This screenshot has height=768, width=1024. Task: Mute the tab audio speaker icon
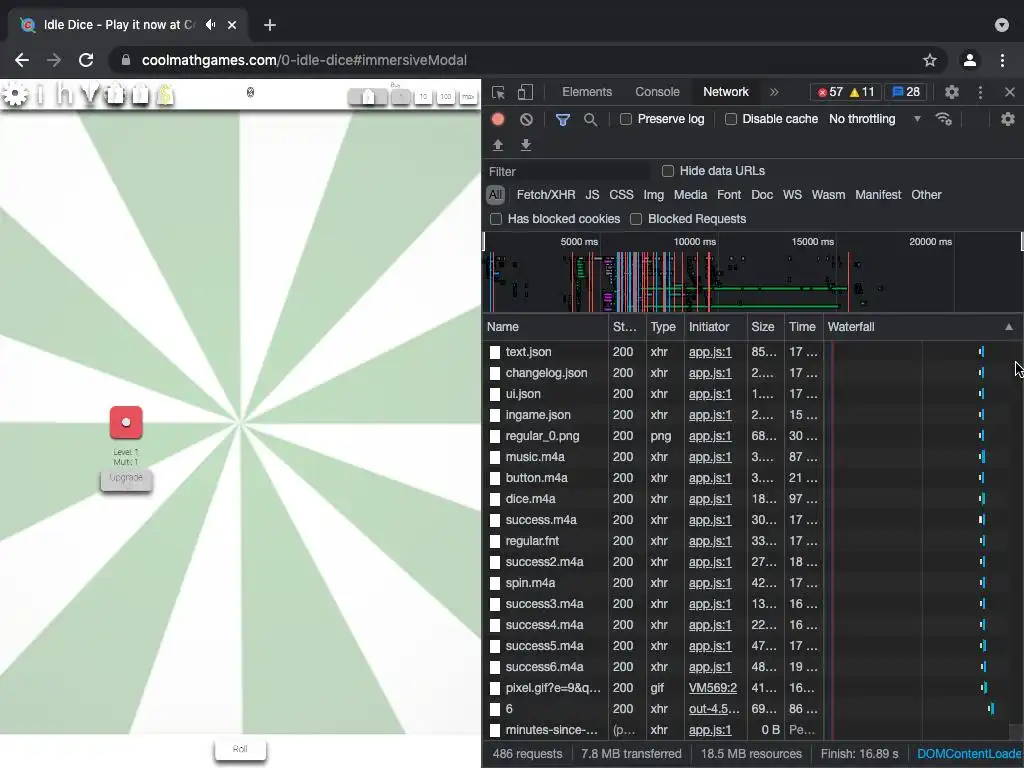point(210,25)
